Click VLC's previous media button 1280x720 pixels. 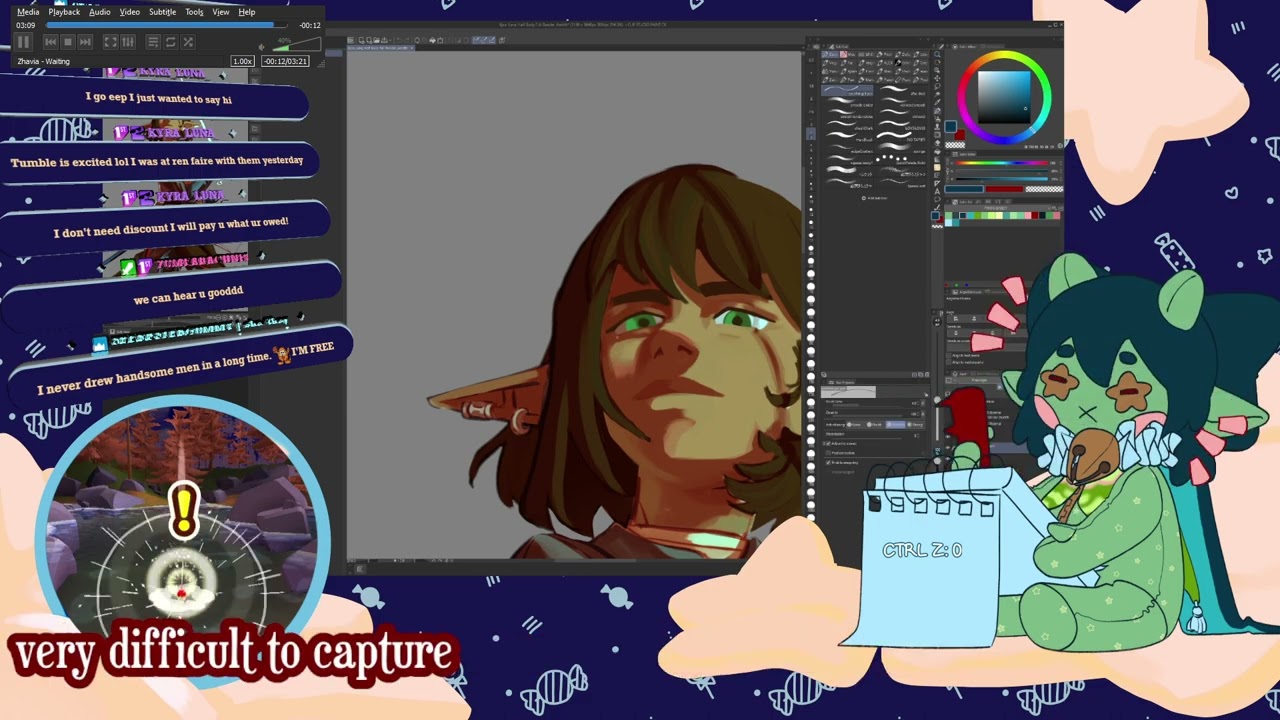click(50, 42)
